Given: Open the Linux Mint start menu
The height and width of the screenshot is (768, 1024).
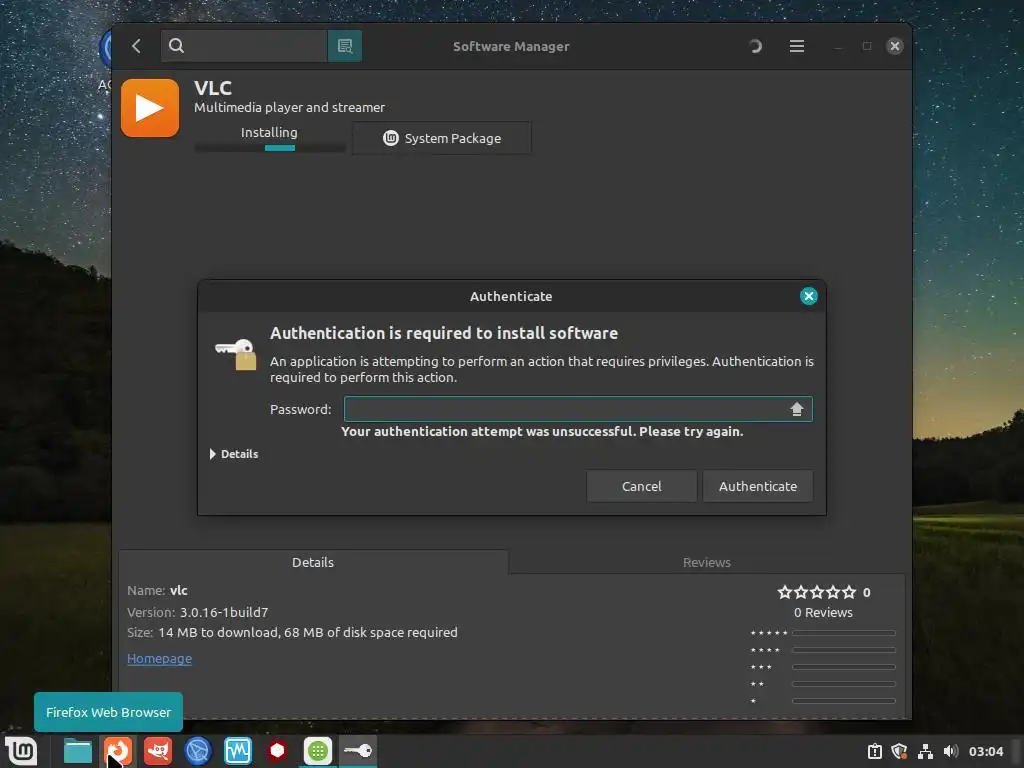Looking at the screenshot, I should (x=22, y=750).
